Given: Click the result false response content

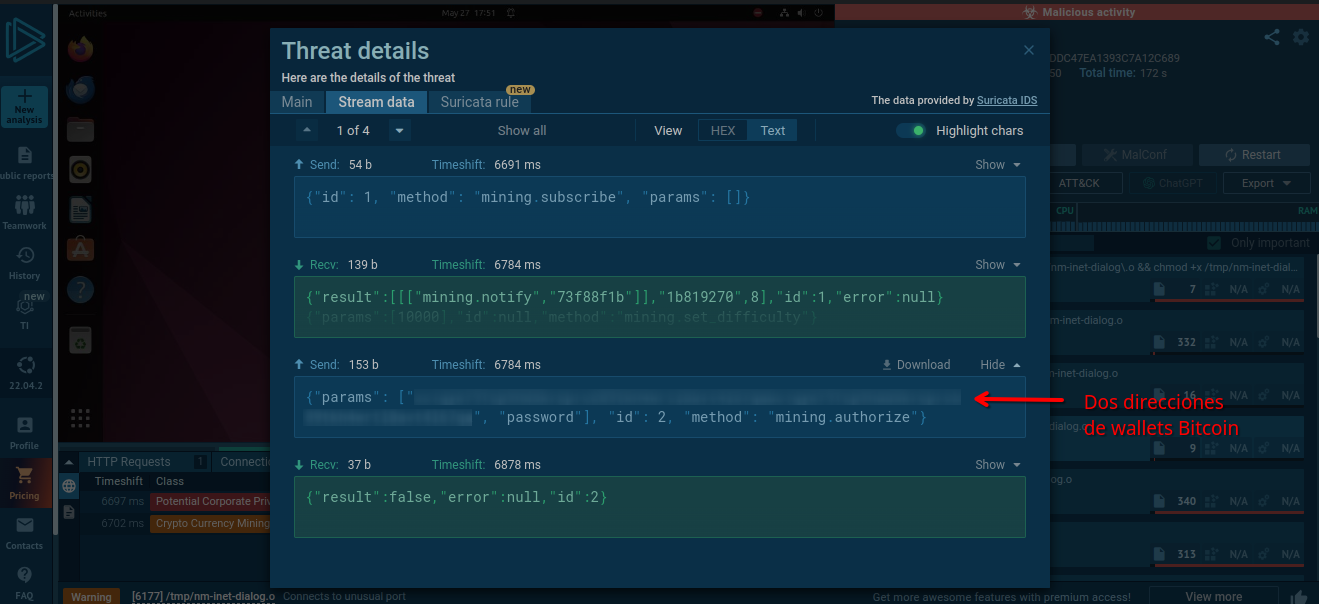Looking at the screenshot, I should point(660,507).
